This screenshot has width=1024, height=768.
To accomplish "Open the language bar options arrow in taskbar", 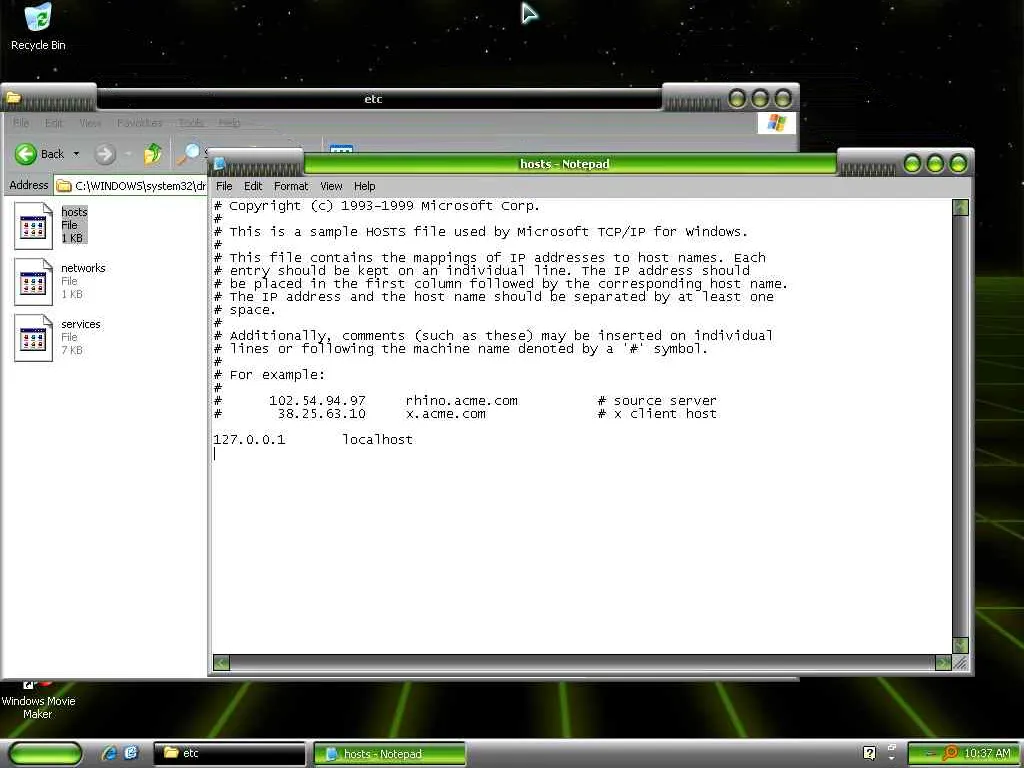I will (892, 758).
